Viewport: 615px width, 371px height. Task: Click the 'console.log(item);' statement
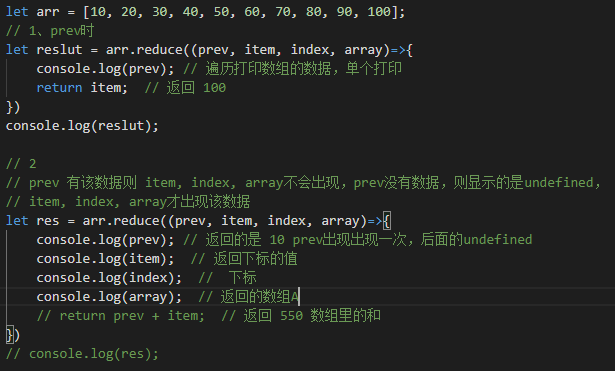coord(105,259)
